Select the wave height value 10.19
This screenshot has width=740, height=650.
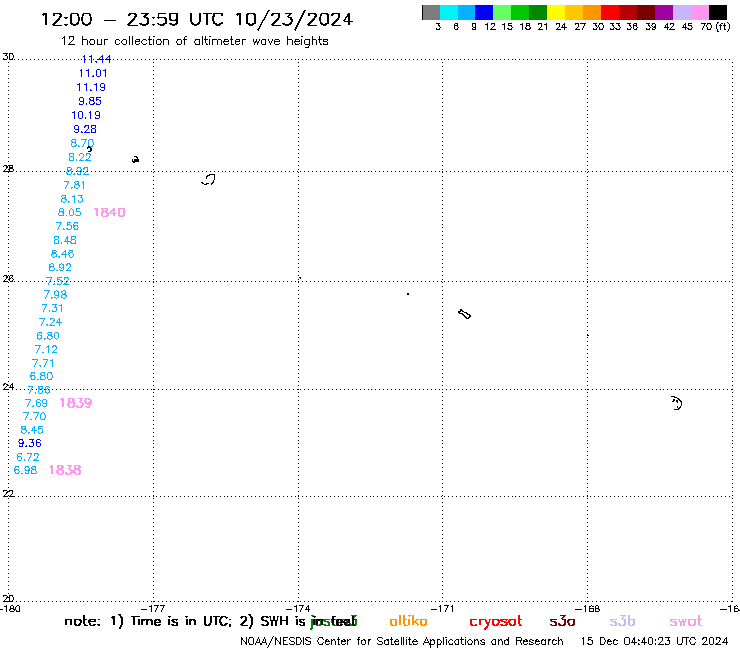86,115
